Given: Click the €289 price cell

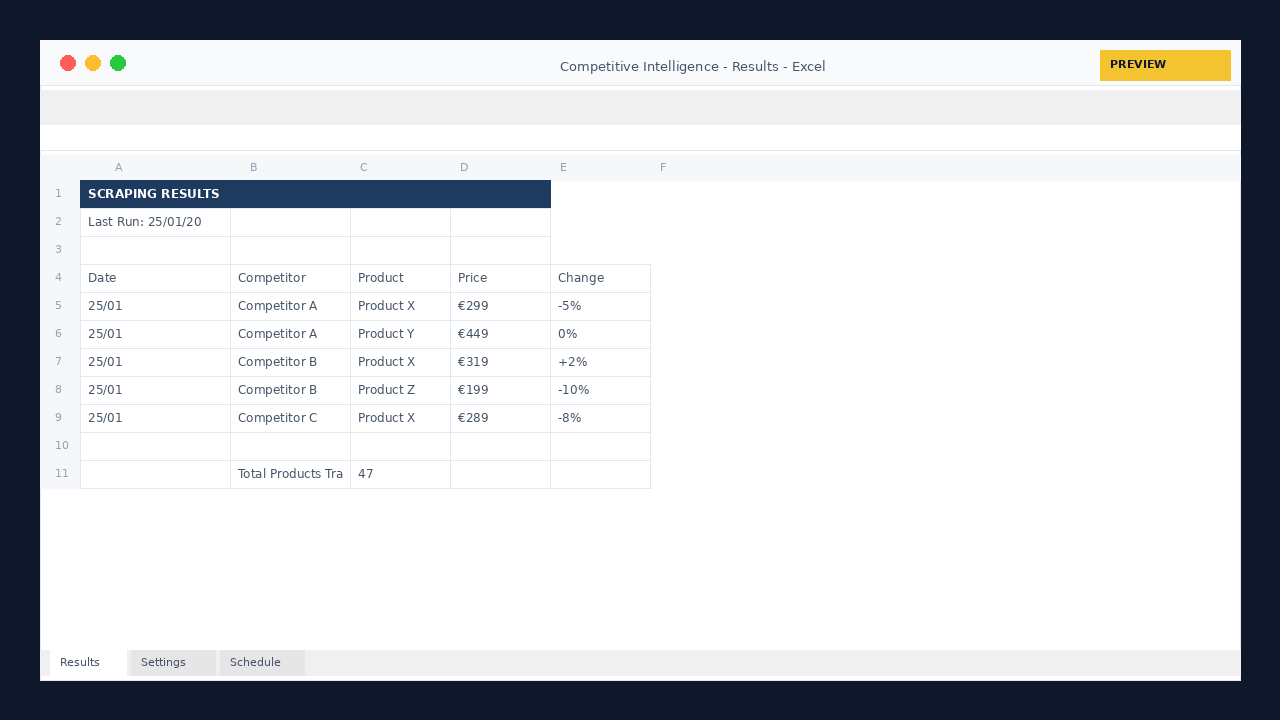Looking at the screenshot, I should (x=500, y=418).
